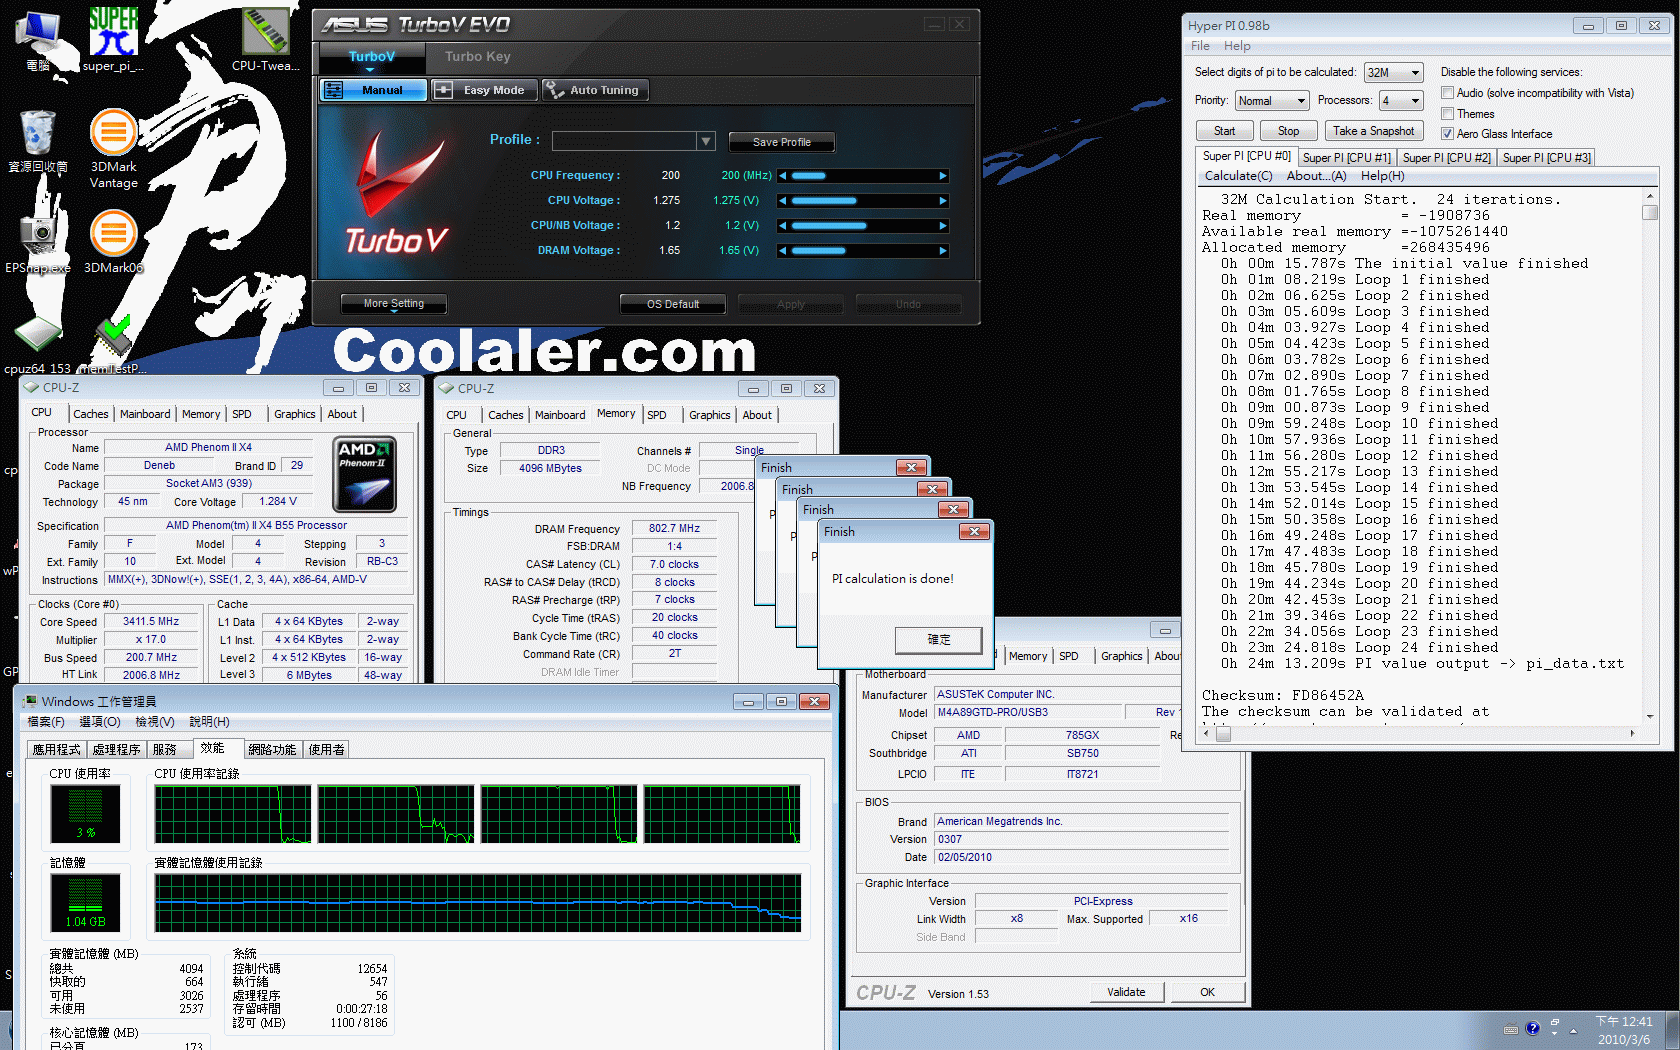Click the Auto Tuning wrench icon
Image resolution: width=1680 pixels, height=1050 pixels.
pyautogui.click(x=554, y=90)
